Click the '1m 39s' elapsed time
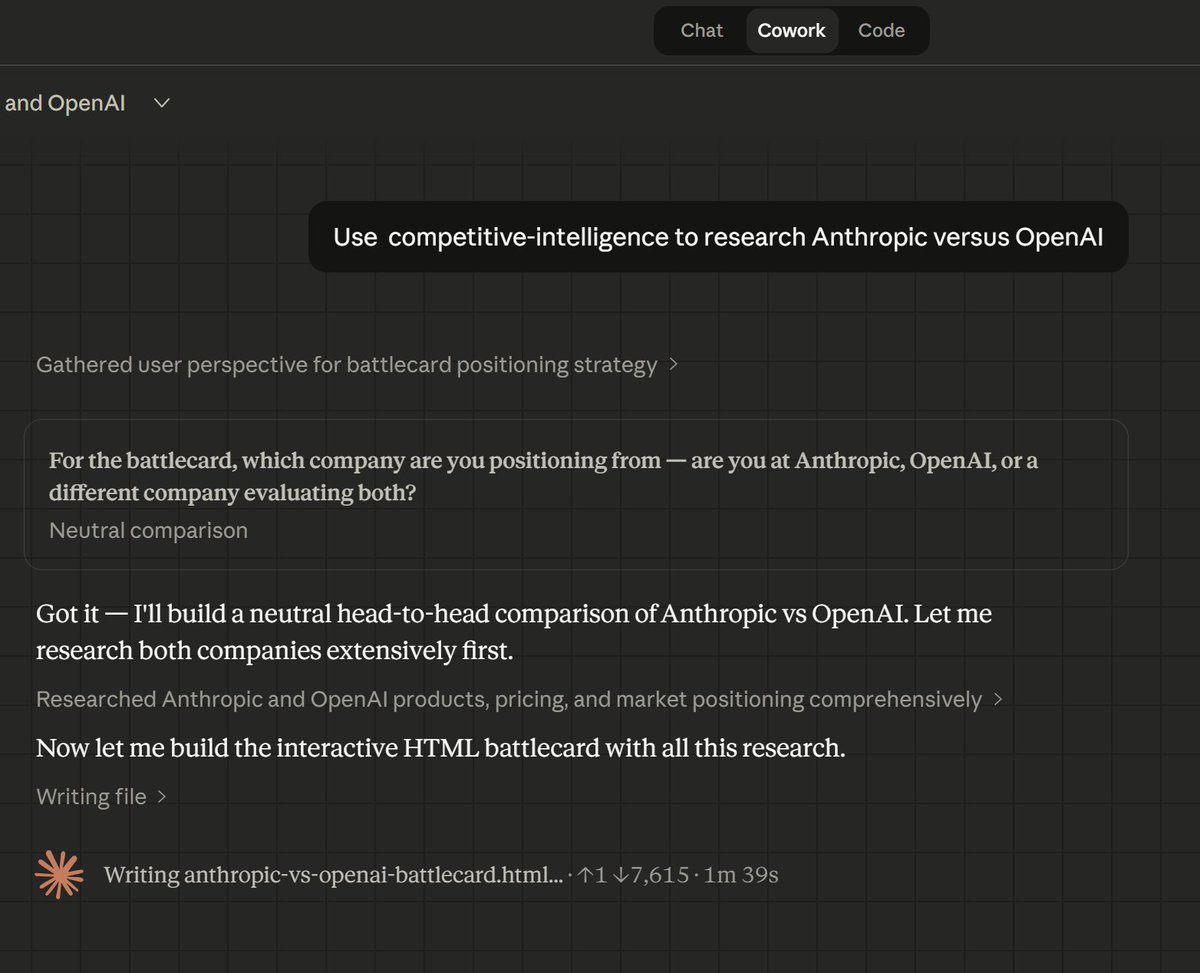This screenshot has height=973, width=1200. [x=741, y=875]
